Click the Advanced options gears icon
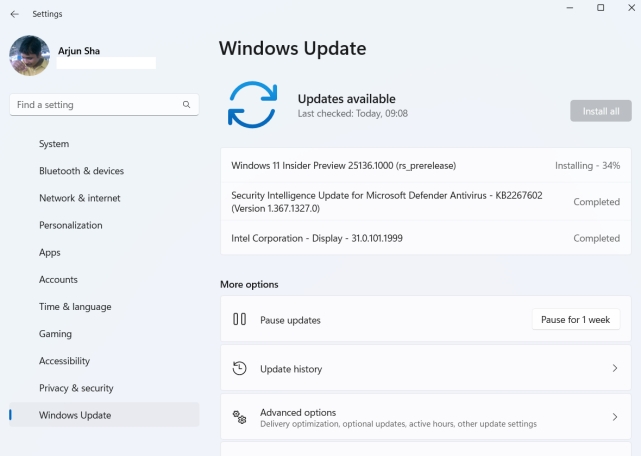 pyautogui.click(x=240, y=417)
